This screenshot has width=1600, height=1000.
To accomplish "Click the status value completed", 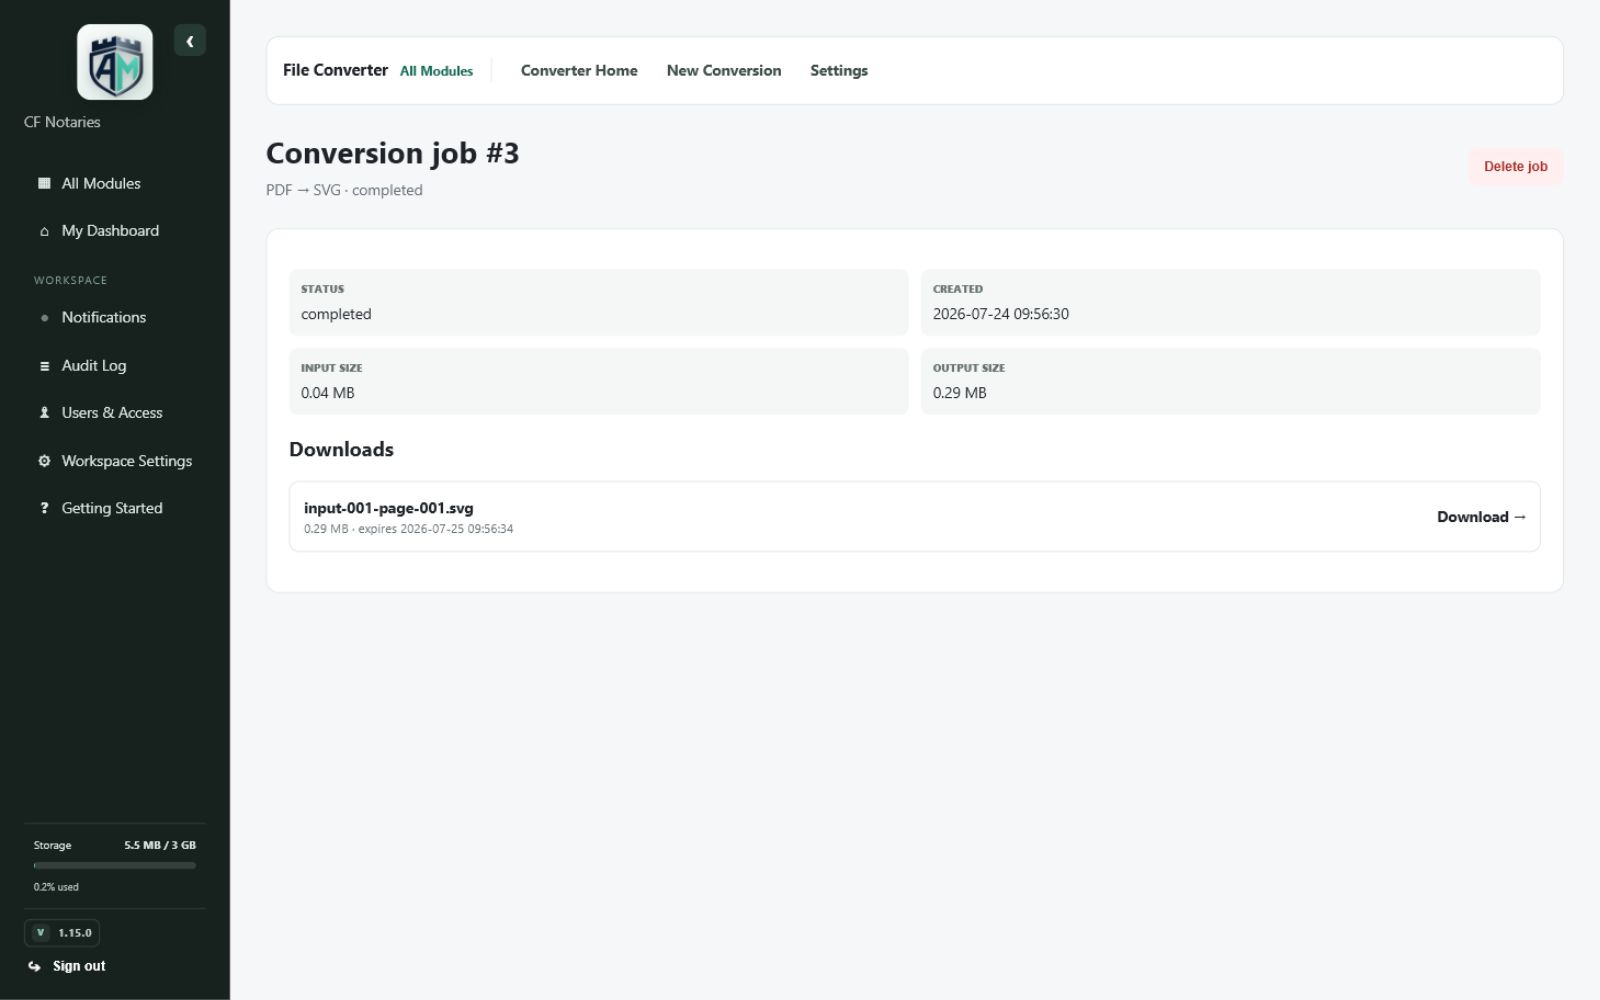I will point(336,314).
